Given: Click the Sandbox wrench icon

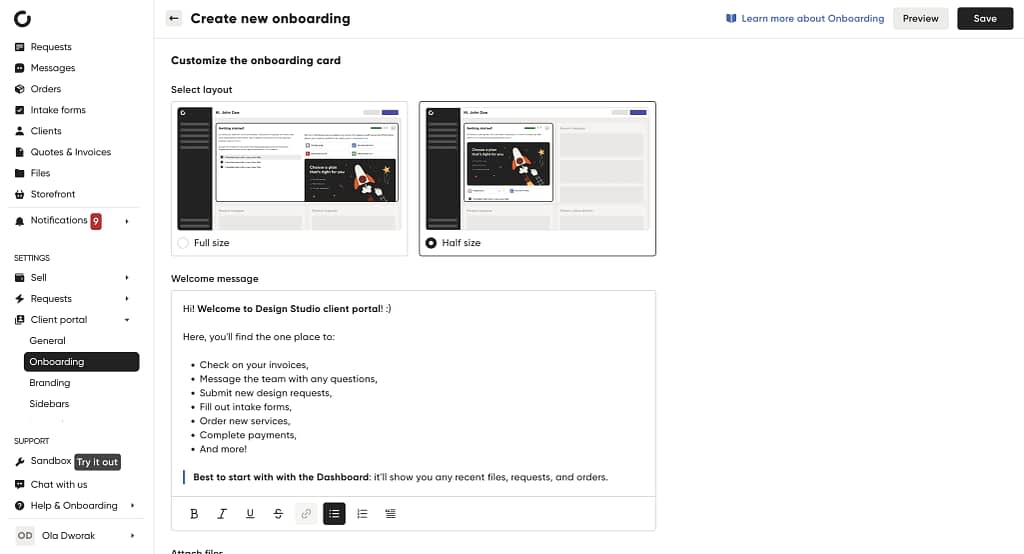Looking at the screenshot, I should pos(20,461).
